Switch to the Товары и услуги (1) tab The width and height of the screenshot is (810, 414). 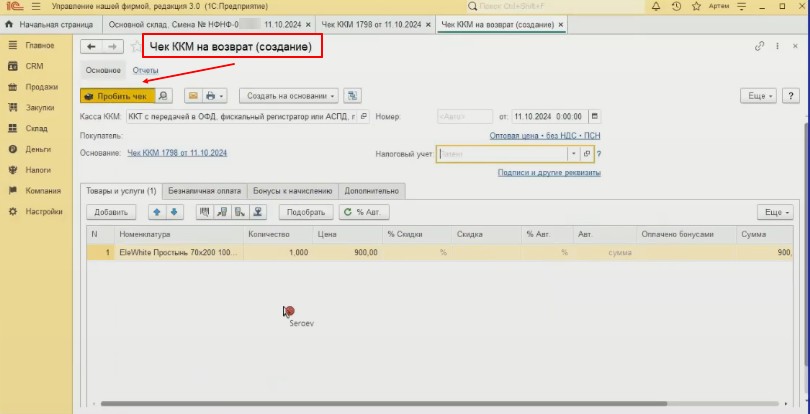click(x=121, y=191)
